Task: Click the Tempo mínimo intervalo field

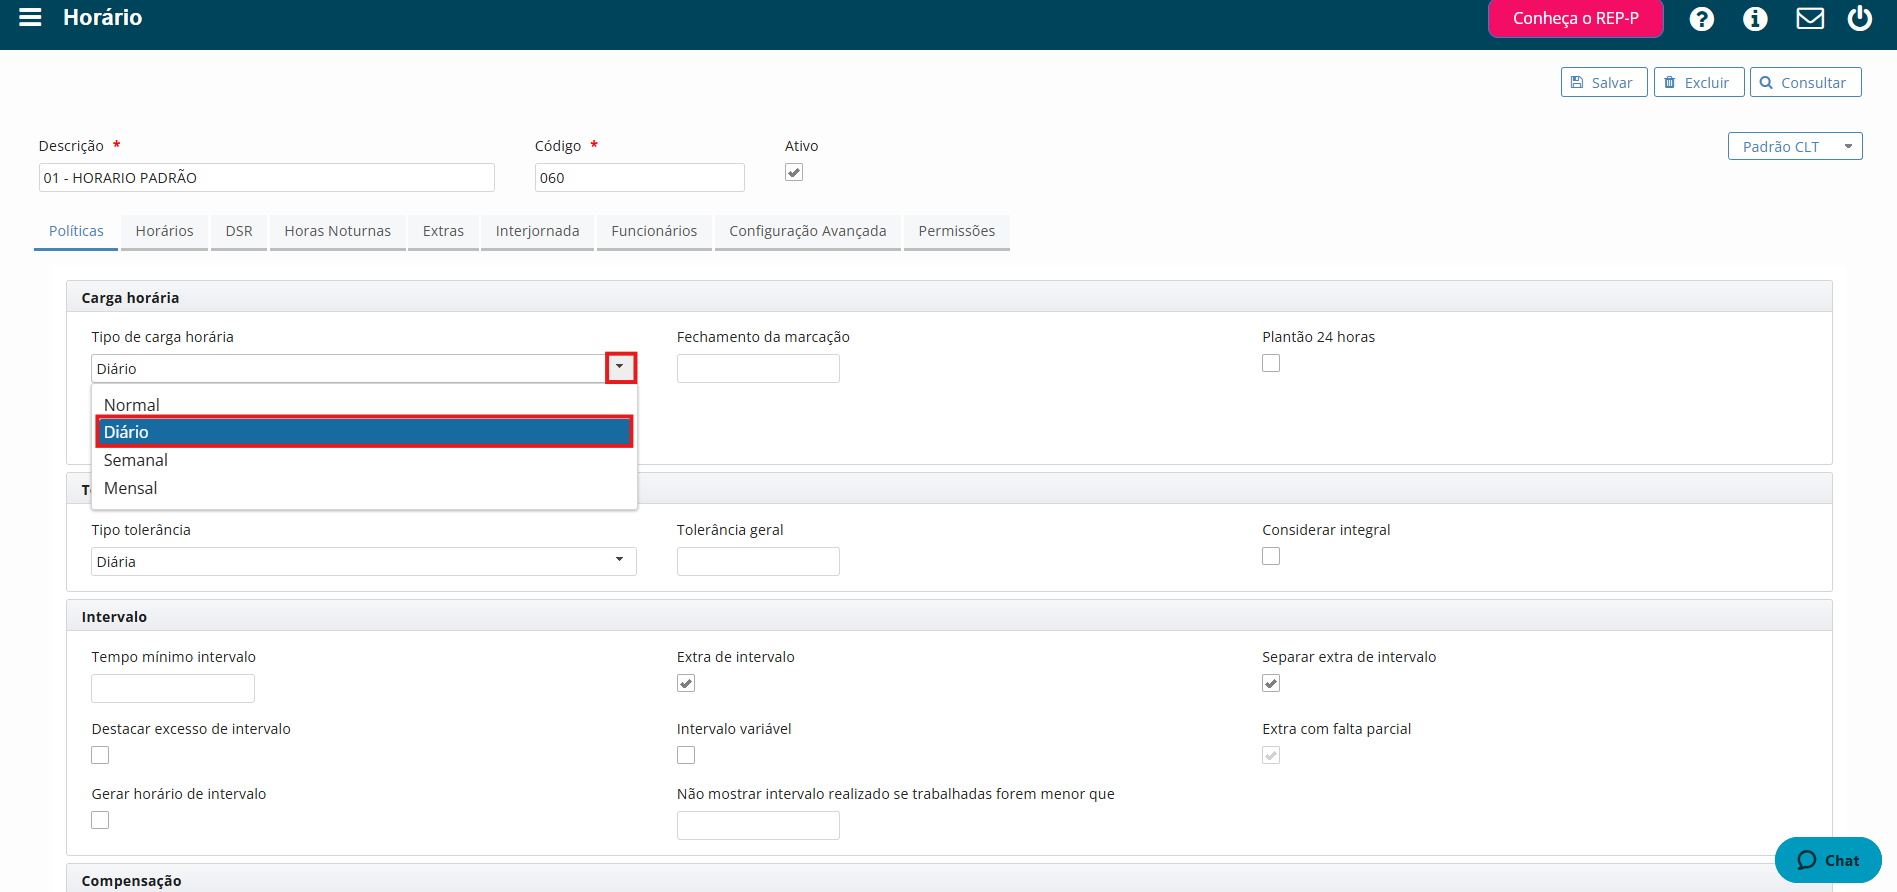Action: tap(173, 688)
